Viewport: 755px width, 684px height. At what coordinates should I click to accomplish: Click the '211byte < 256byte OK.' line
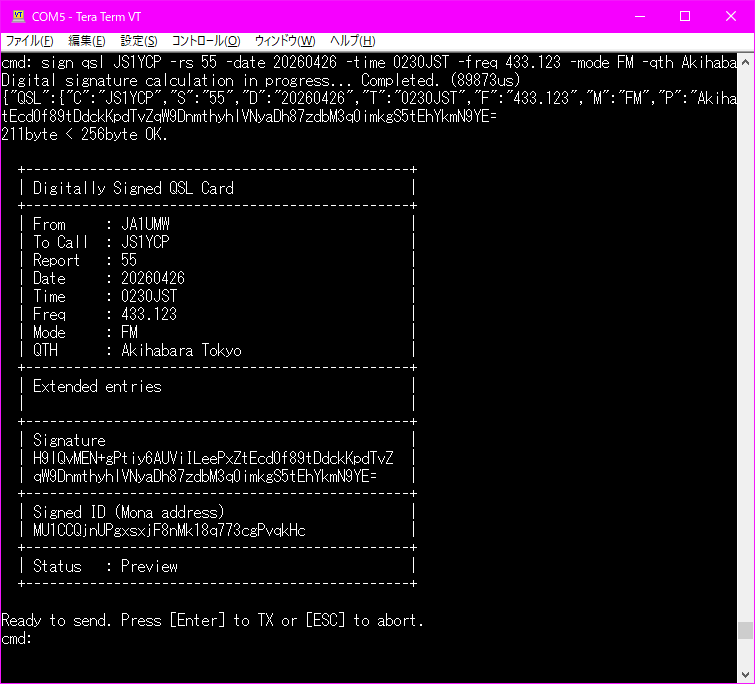pyautogui.click(x=85, y=134)
